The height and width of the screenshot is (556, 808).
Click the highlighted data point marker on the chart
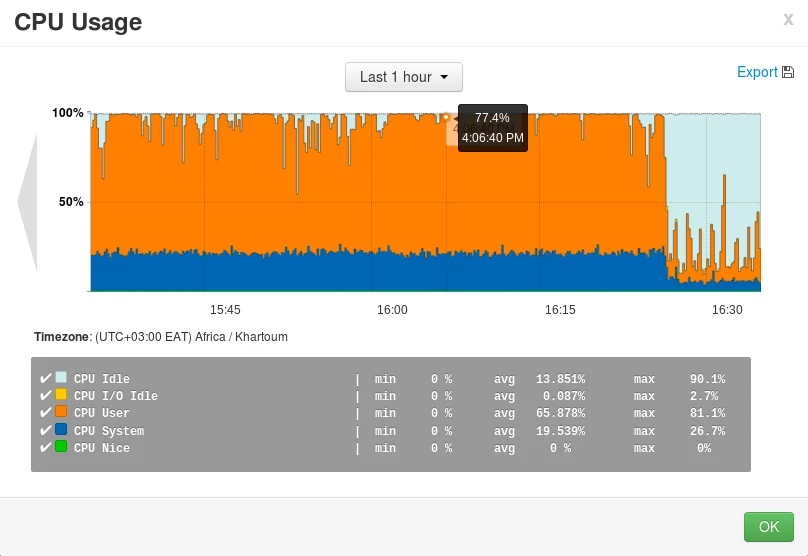(x=446, y=117)
